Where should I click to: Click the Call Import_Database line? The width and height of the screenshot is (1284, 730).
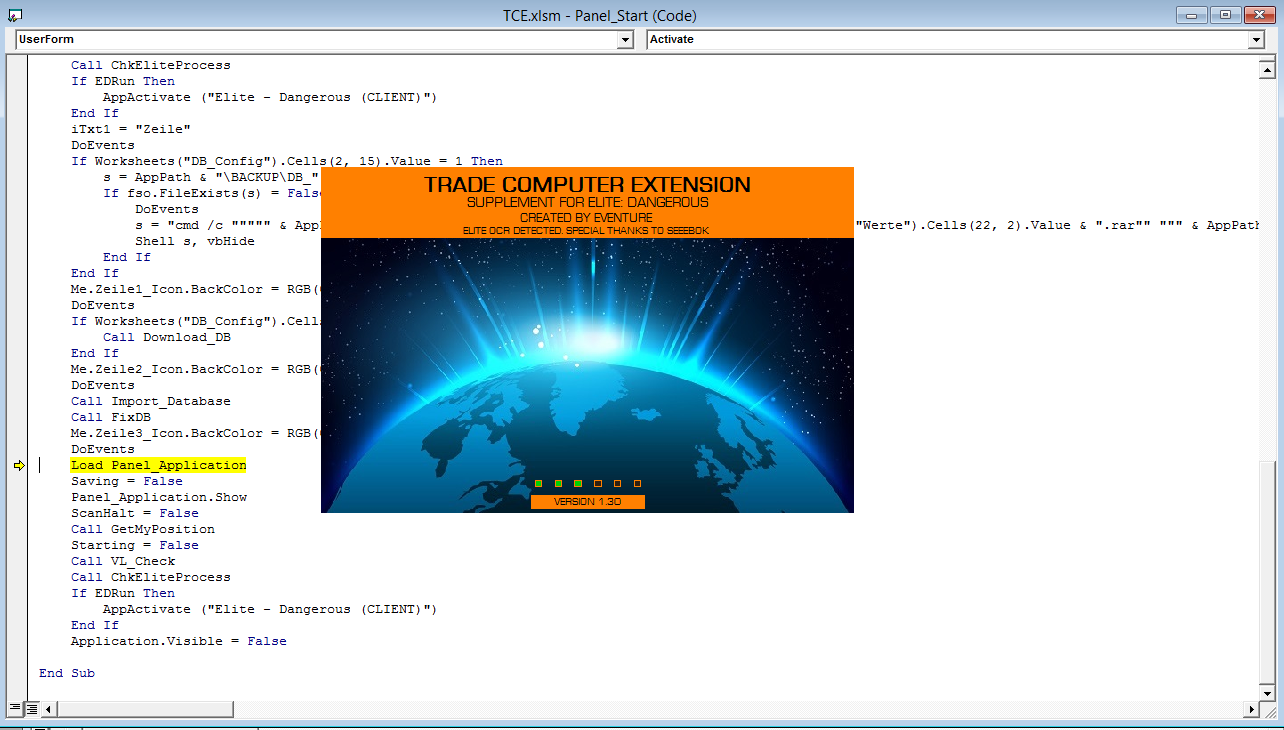pos(150,401)
